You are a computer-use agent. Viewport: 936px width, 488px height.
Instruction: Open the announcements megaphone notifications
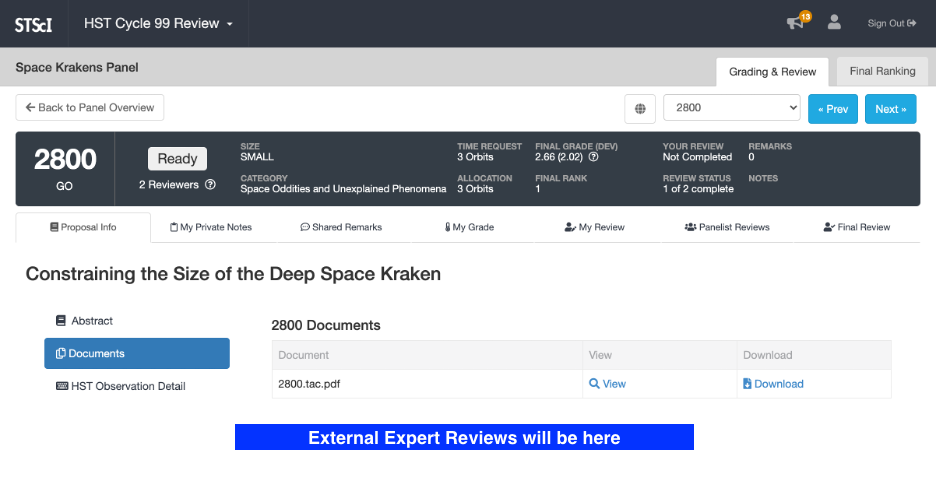[x=796, y=23]
